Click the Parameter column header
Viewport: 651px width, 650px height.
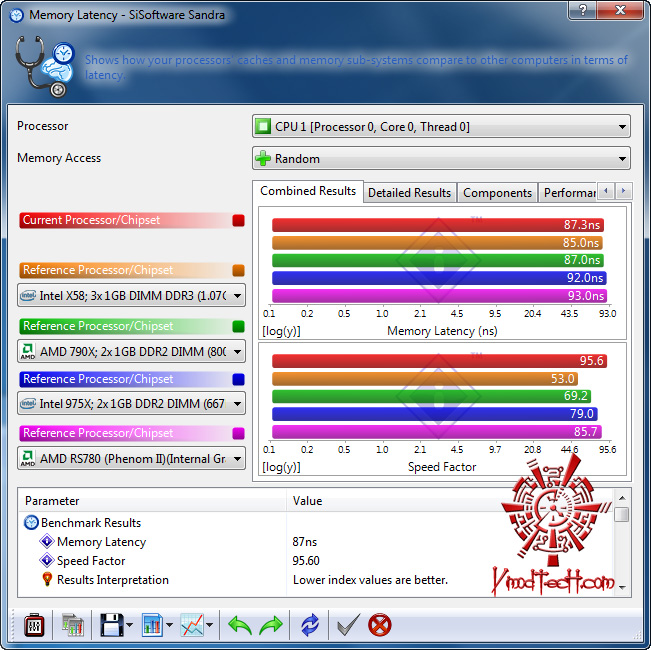tap(152, 501)
